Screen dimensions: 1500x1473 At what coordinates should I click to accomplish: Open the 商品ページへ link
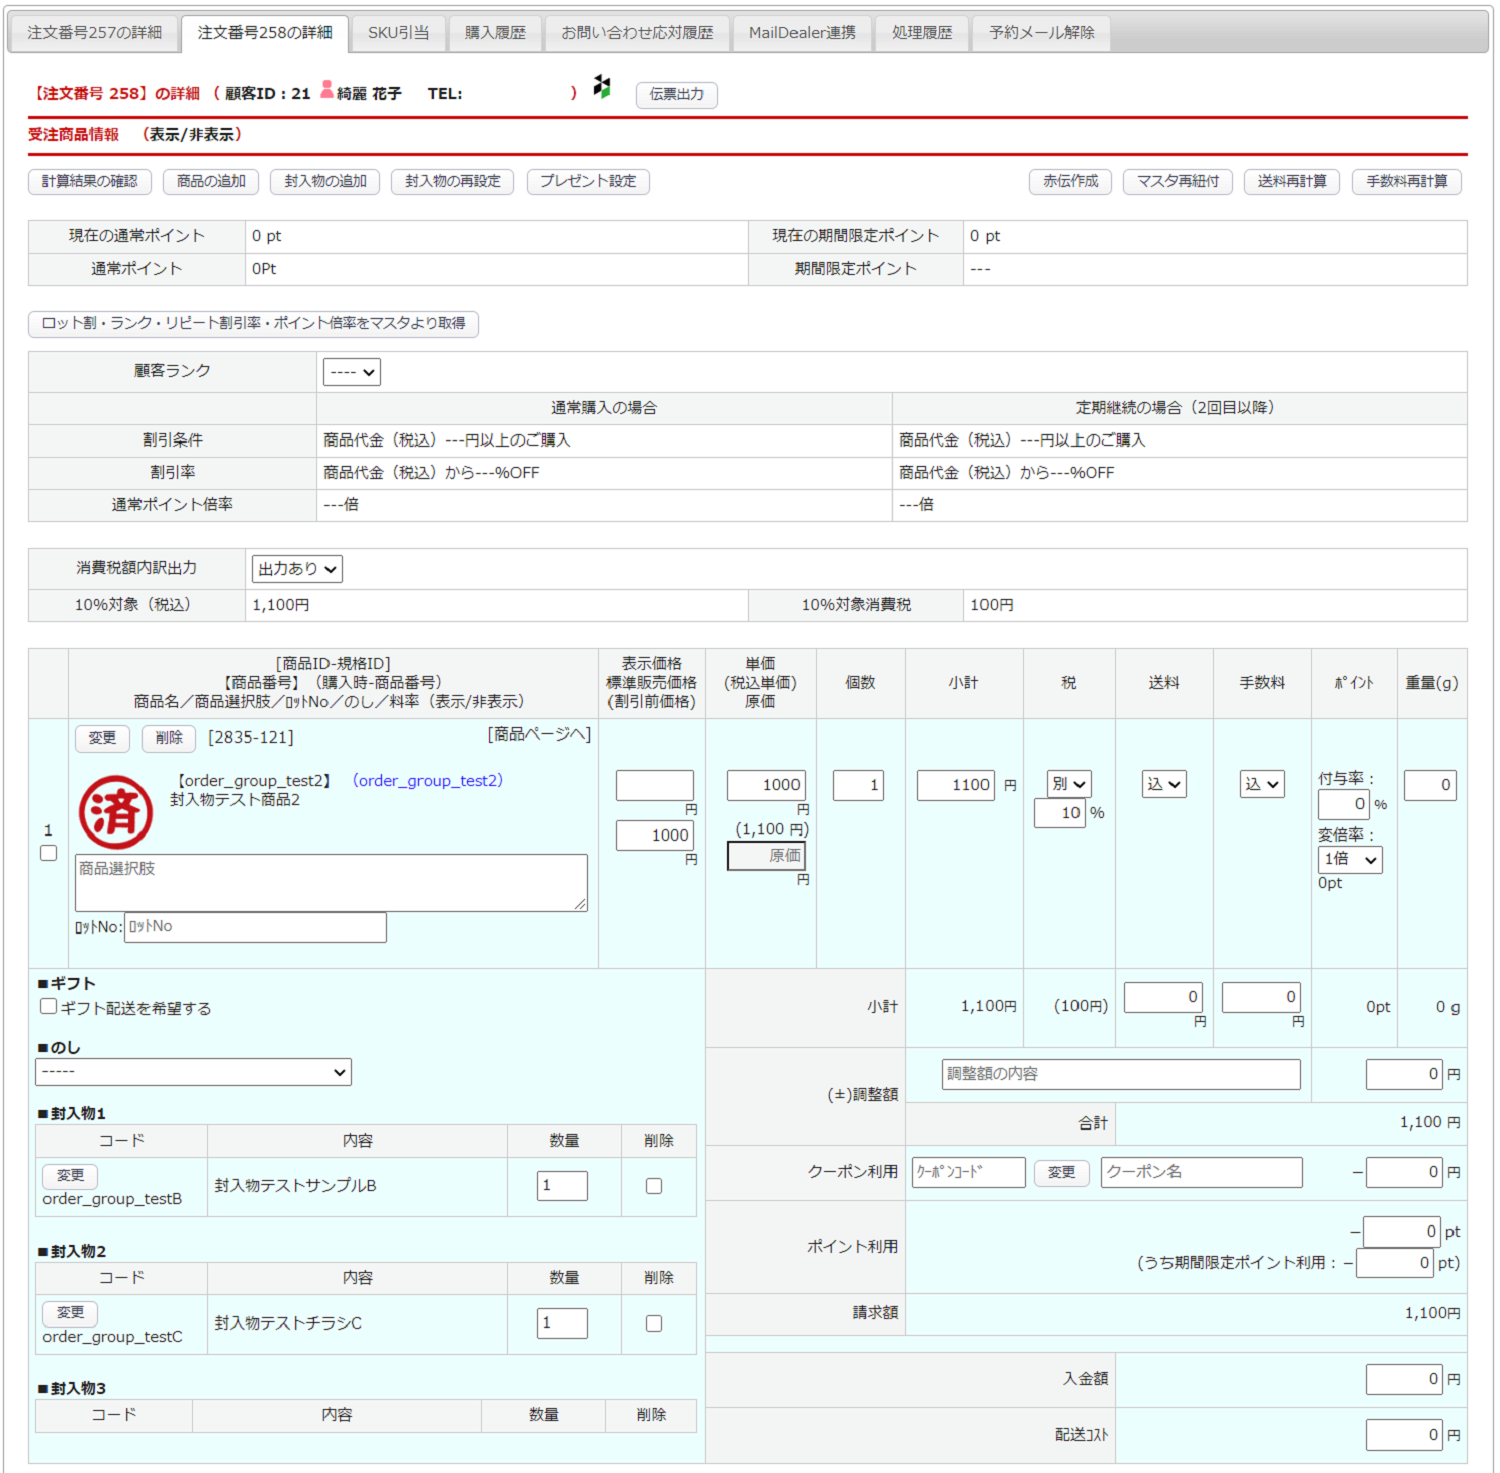pos(539,734)
